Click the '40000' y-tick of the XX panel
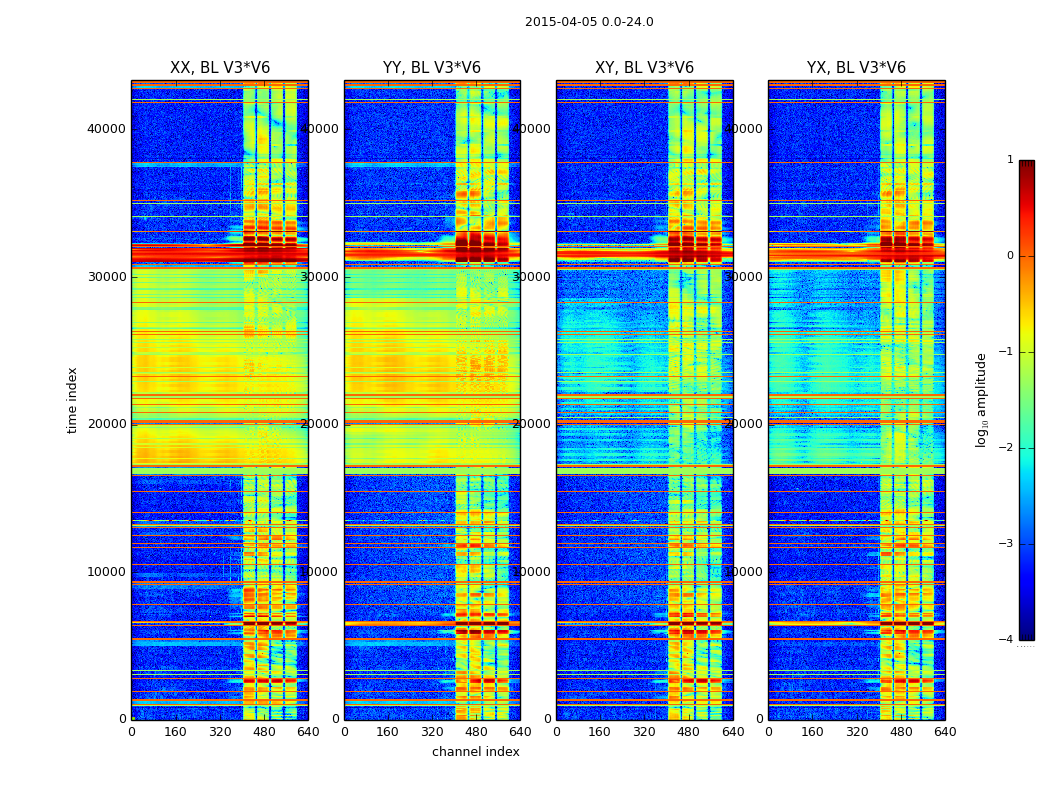1050x800 pixels. 106,128
